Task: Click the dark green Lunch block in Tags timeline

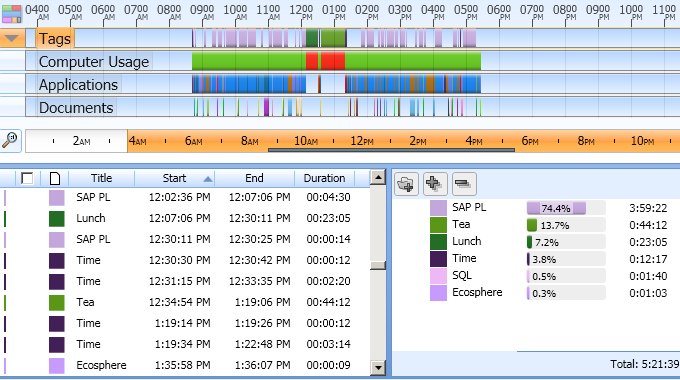Action: pyautogui.click(x=312, y=38)
